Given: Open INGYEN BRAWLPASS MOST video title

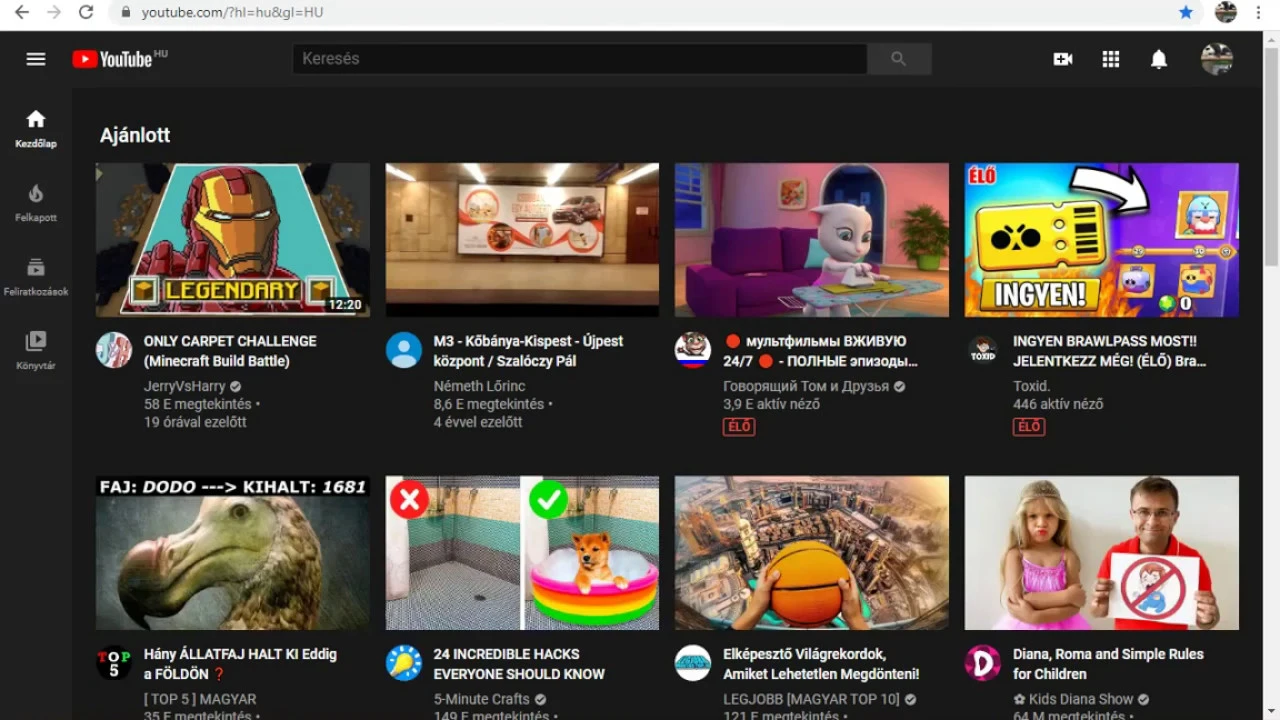Looking at the screenshot, I should point(1109,351).
